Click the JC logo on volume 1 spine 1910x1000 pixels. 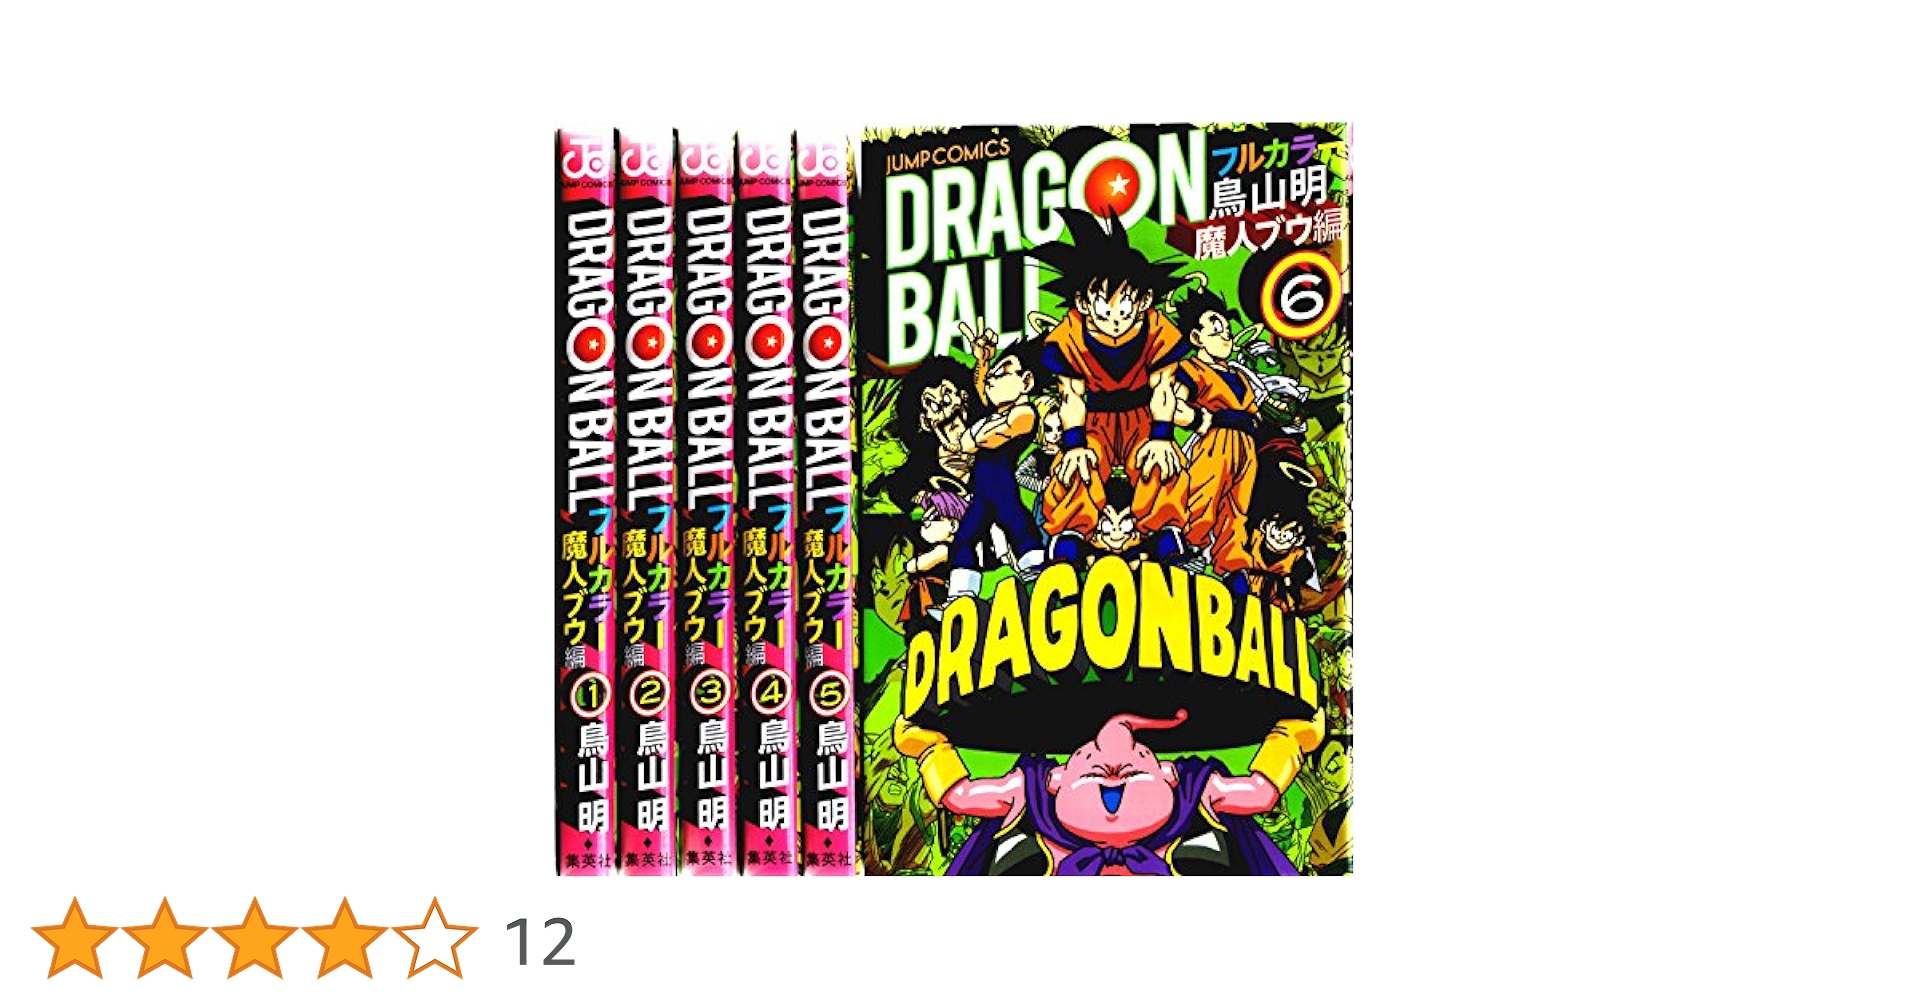click(587, 157)
